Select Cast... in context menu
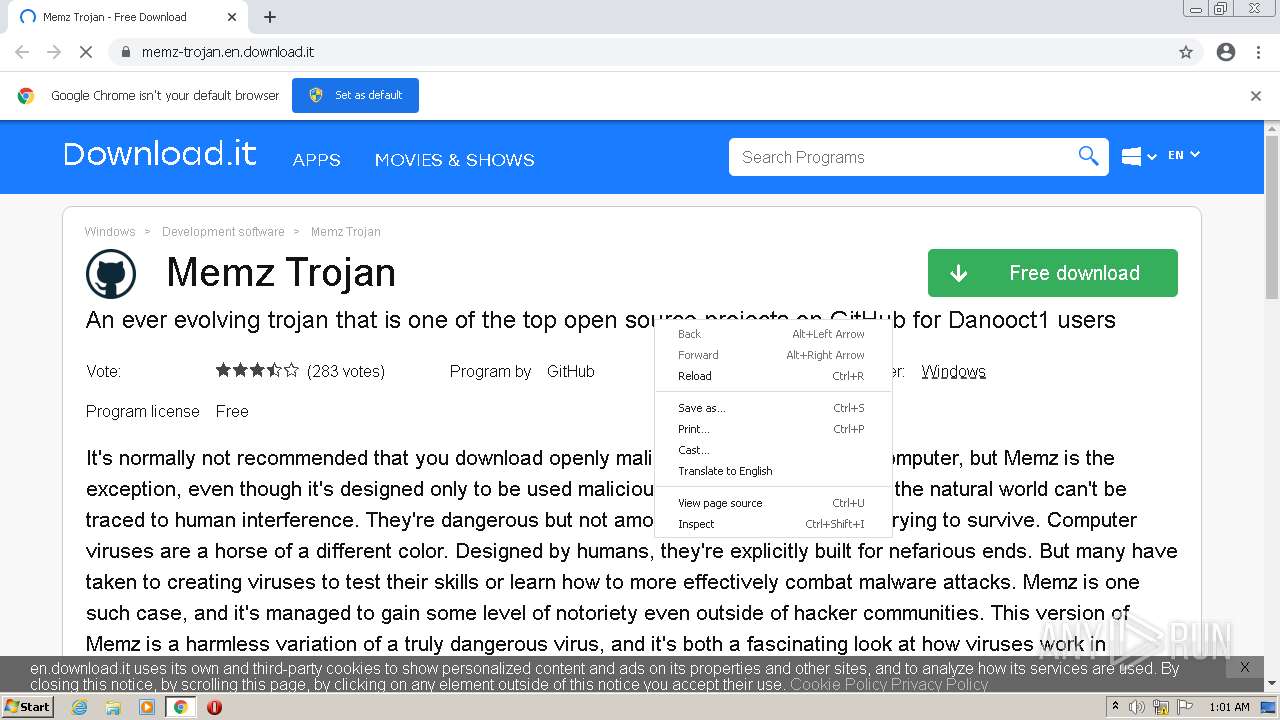 coord(771,450)
